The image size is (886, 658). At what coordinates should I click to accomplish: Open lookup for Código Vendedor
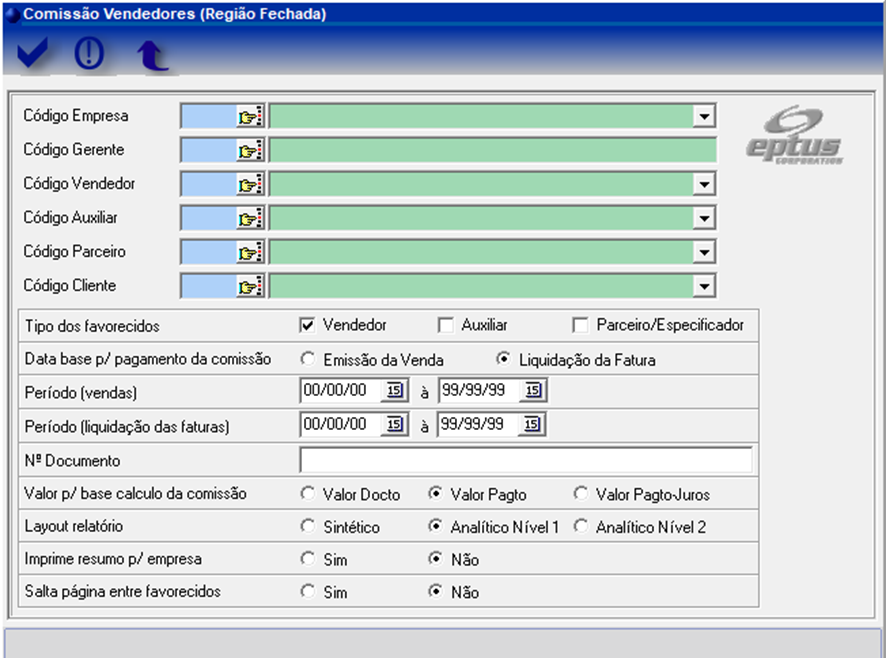(x=248, y=185)
